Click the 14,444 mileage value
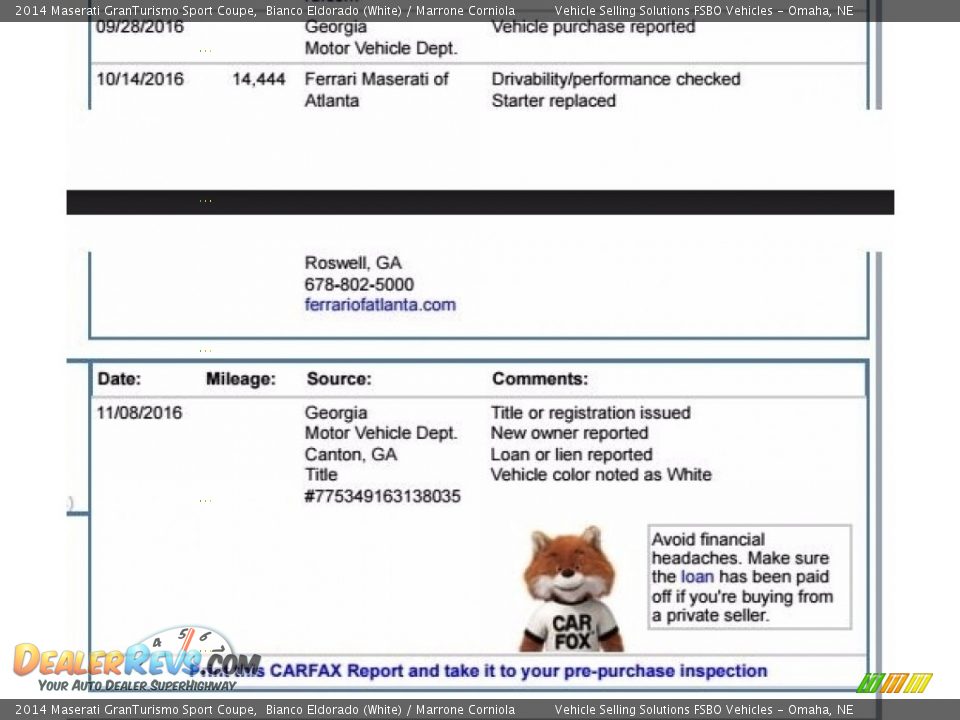 click(x=258, y=79)
